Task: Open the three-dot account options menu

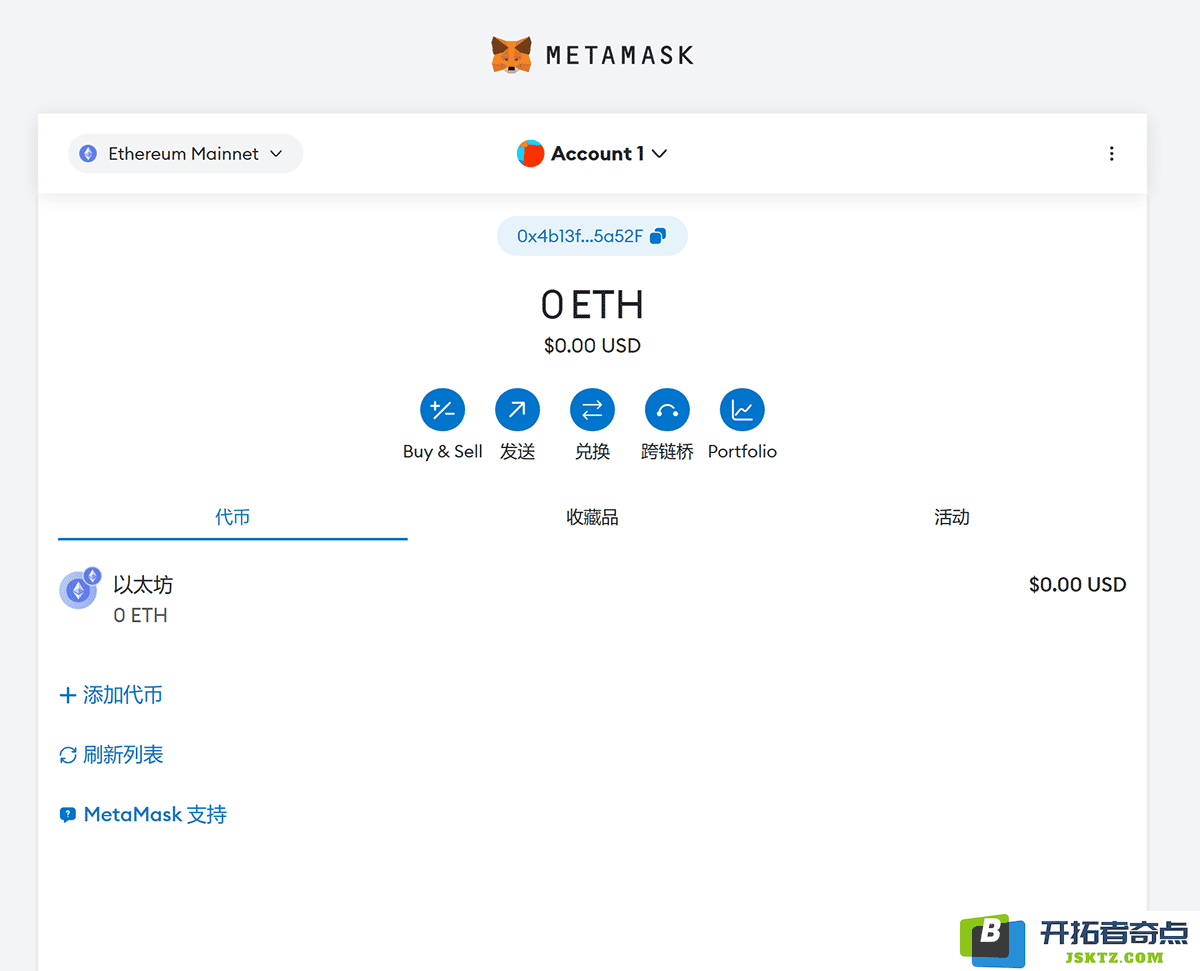Action: tap(1112, 154)
